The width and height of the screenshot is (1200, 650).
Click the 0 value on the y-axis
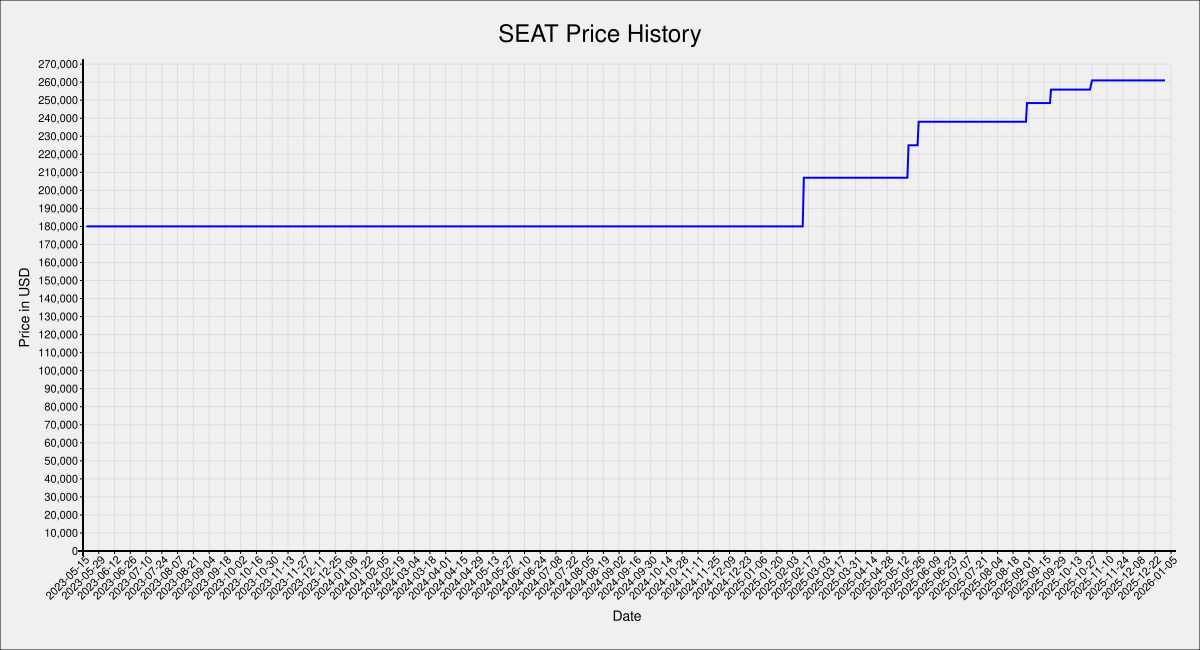coord(74,551)
